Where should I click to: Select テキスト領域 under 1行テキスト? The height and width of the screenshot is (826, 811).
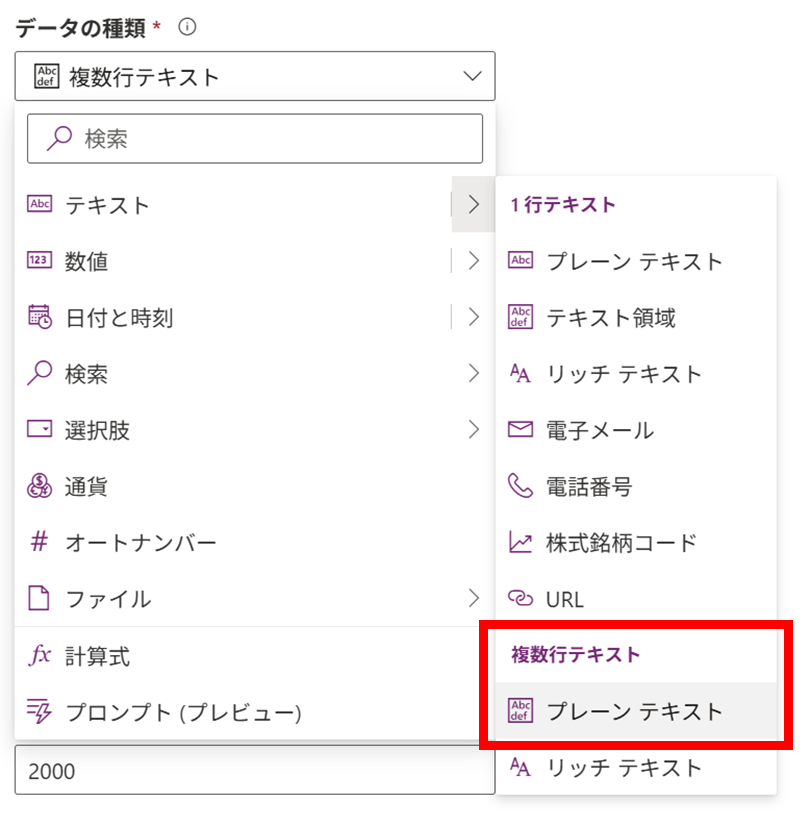click(610, 318)
